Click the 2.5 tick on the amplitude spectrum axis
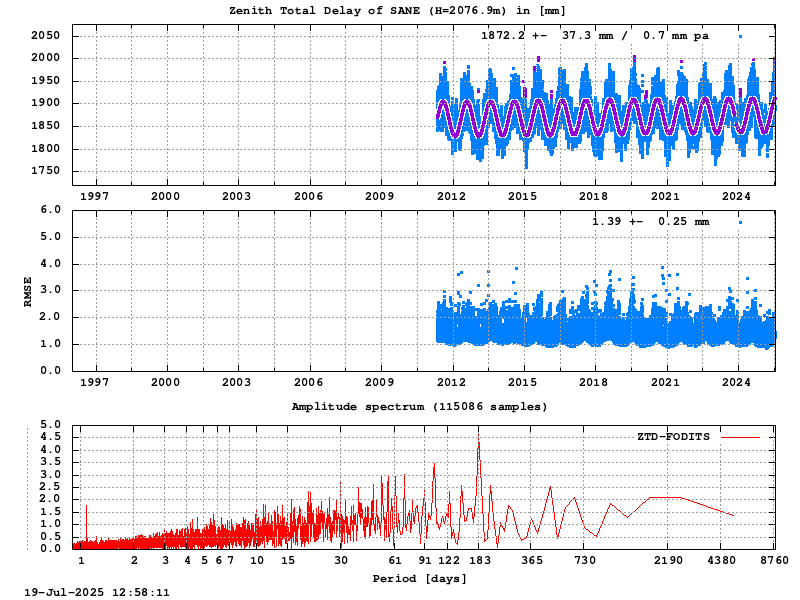The image size is (800, 600). pos(50,487)
